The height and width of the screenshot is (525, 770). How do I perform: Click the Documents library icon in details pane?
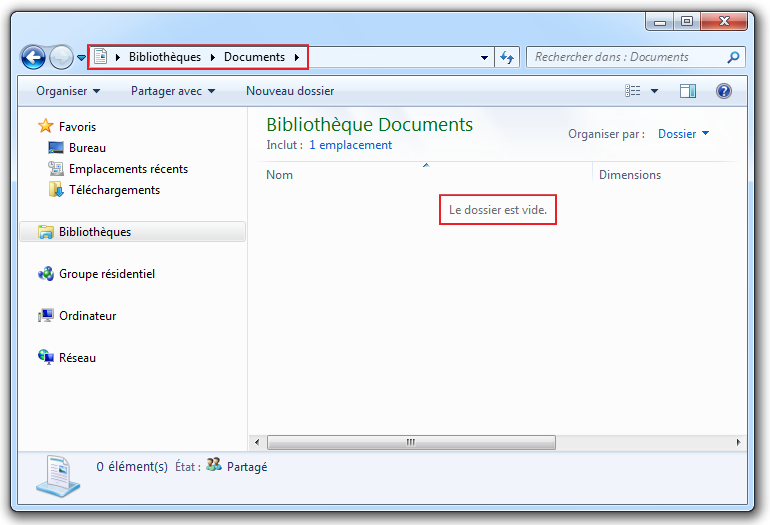tap(58, 476)
